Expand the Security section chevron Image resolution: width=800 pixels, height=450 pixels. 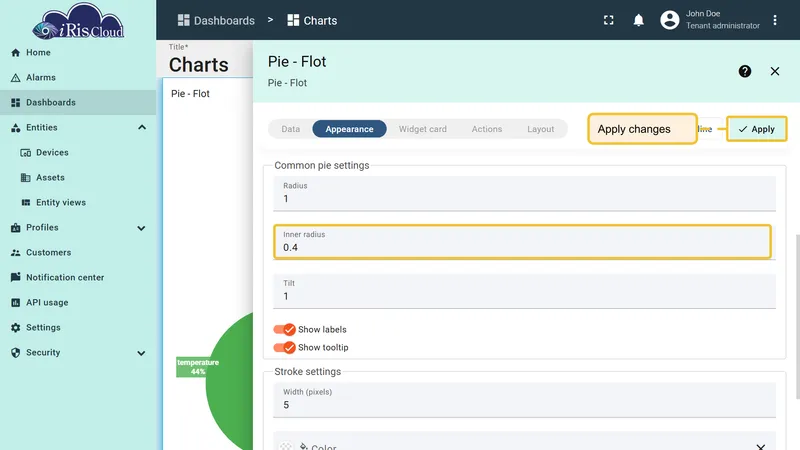(141, 353)
